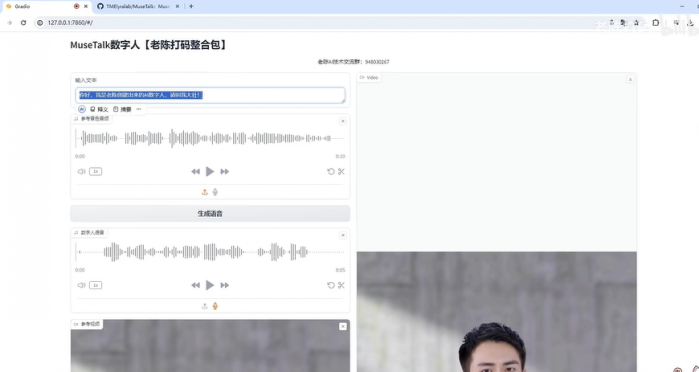Image resolution: width=699 pixels, height=372 pixels.
Task: Click the 生成语音 generate voice button
Action: (210, 214)
